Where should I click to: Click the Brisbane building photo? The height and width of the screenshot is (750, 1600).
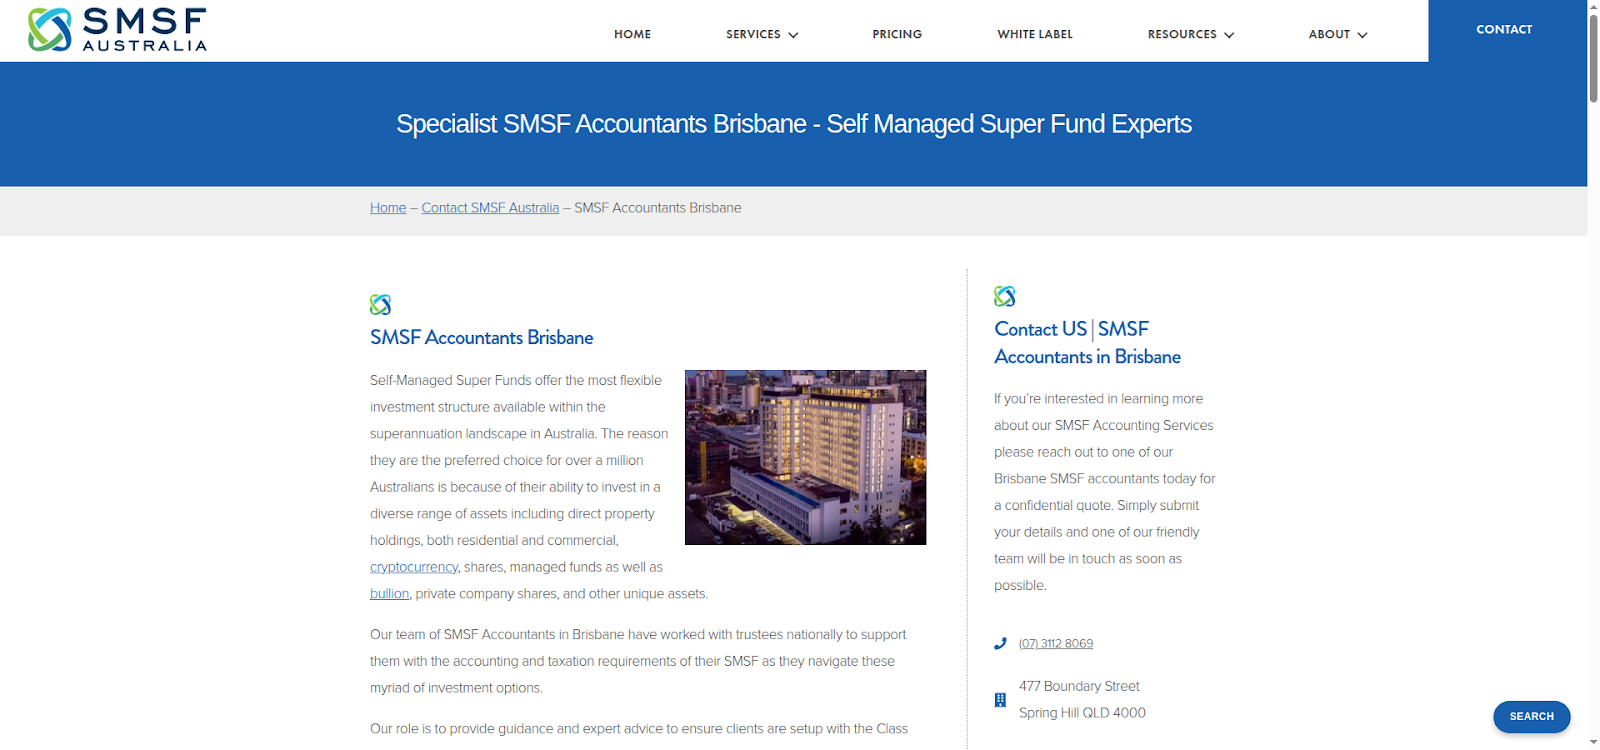[805, 457]
